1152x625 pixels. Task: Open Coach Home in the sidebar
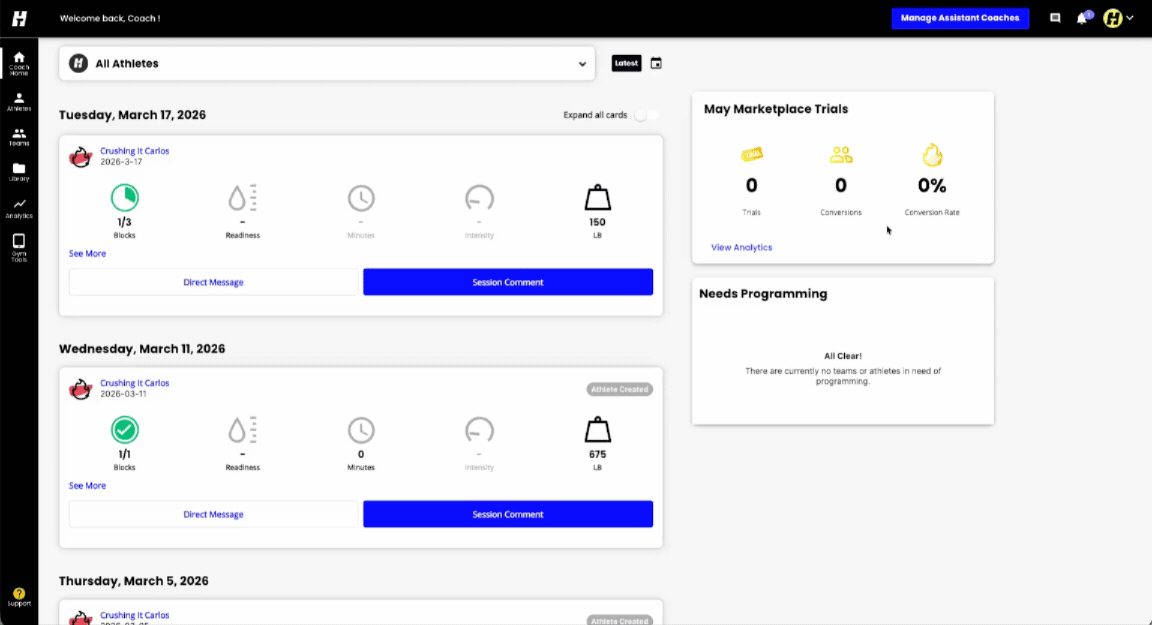tap(19, 64)
